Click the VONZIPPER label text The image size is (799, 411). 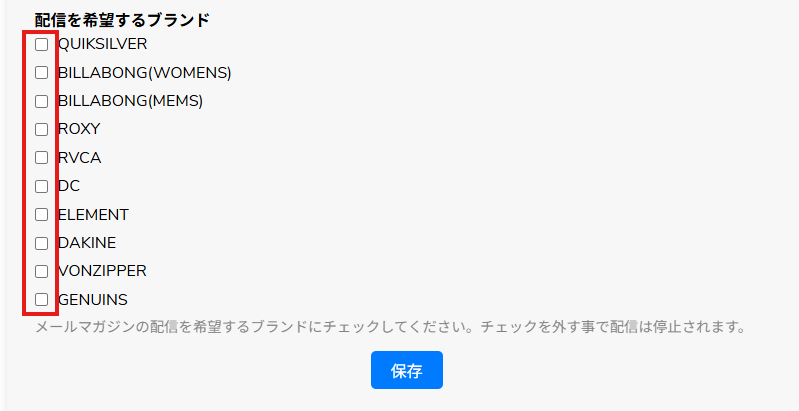click(103, 271)
